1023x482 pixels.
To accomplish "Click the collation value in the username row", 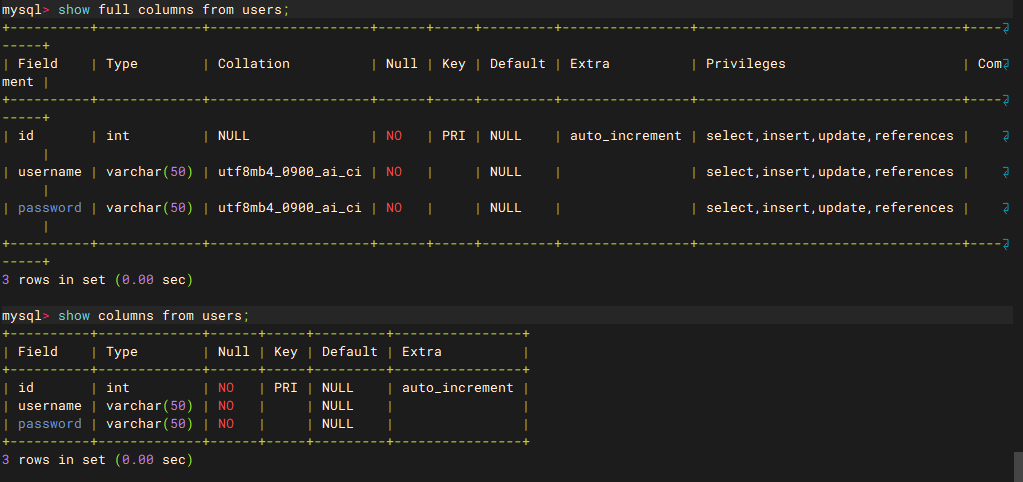I will coord(289,172).
